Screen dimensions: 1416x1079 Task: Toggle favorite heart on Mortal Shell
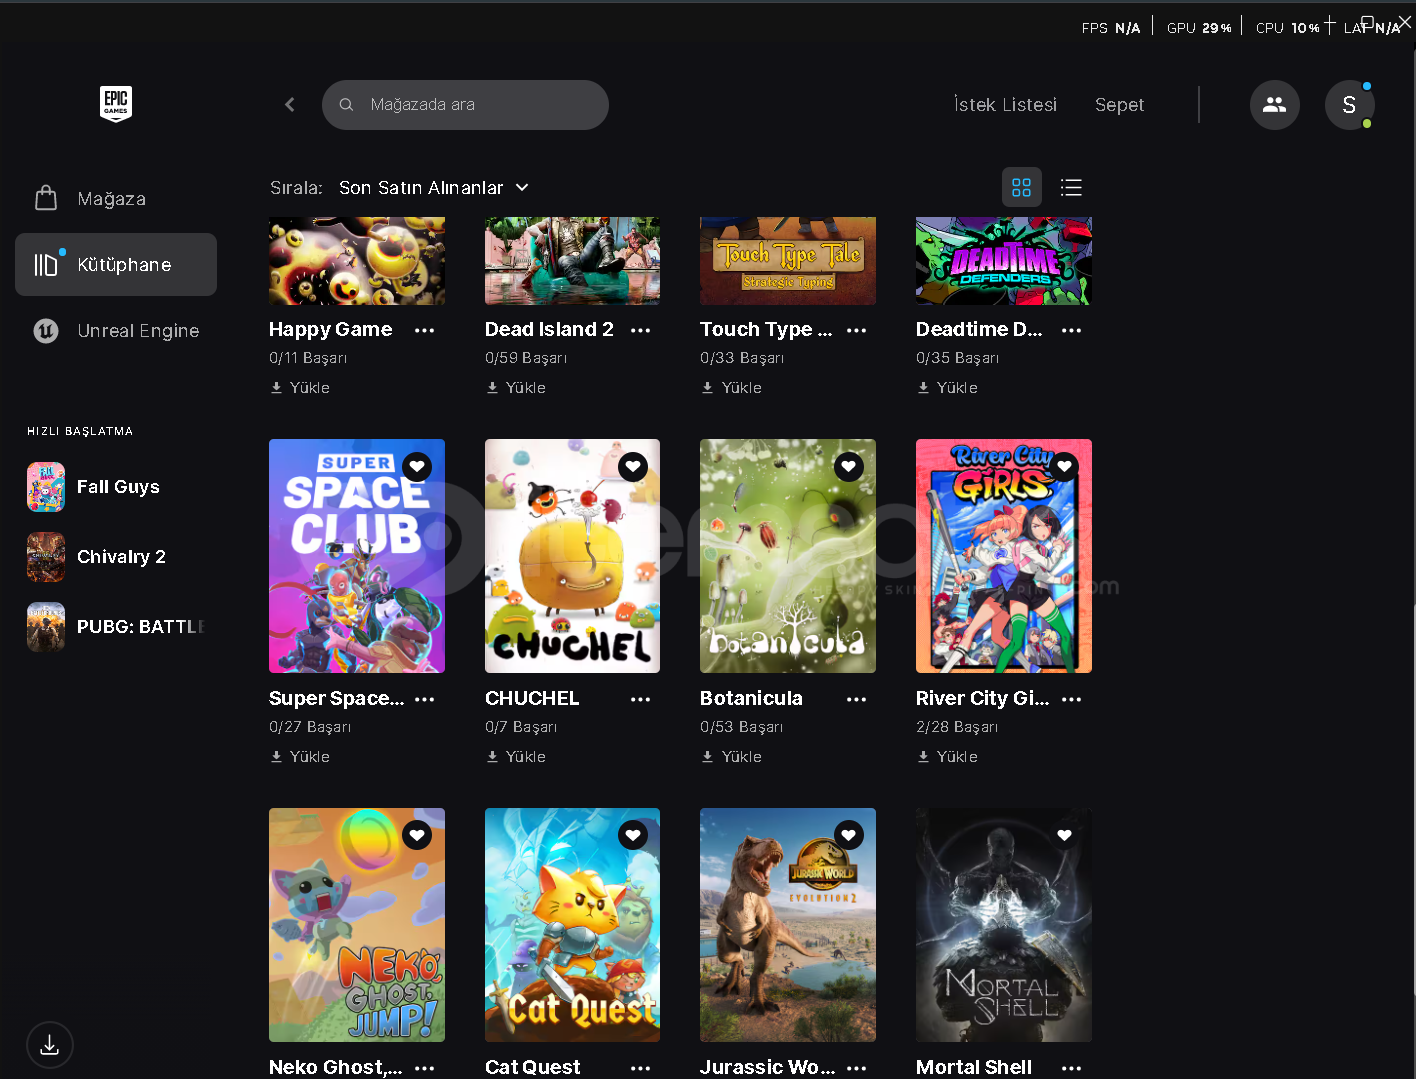tap(1065, 835)
